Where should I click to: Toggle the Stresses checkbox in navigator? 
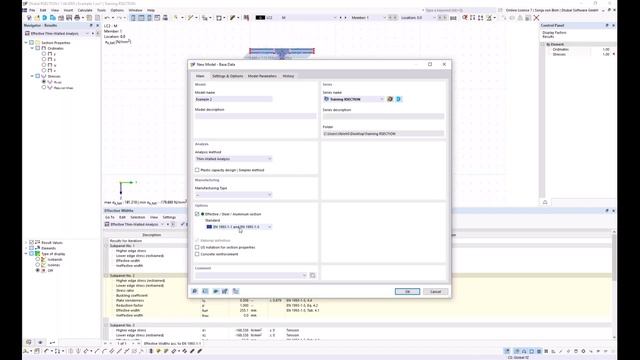[38, 76]
